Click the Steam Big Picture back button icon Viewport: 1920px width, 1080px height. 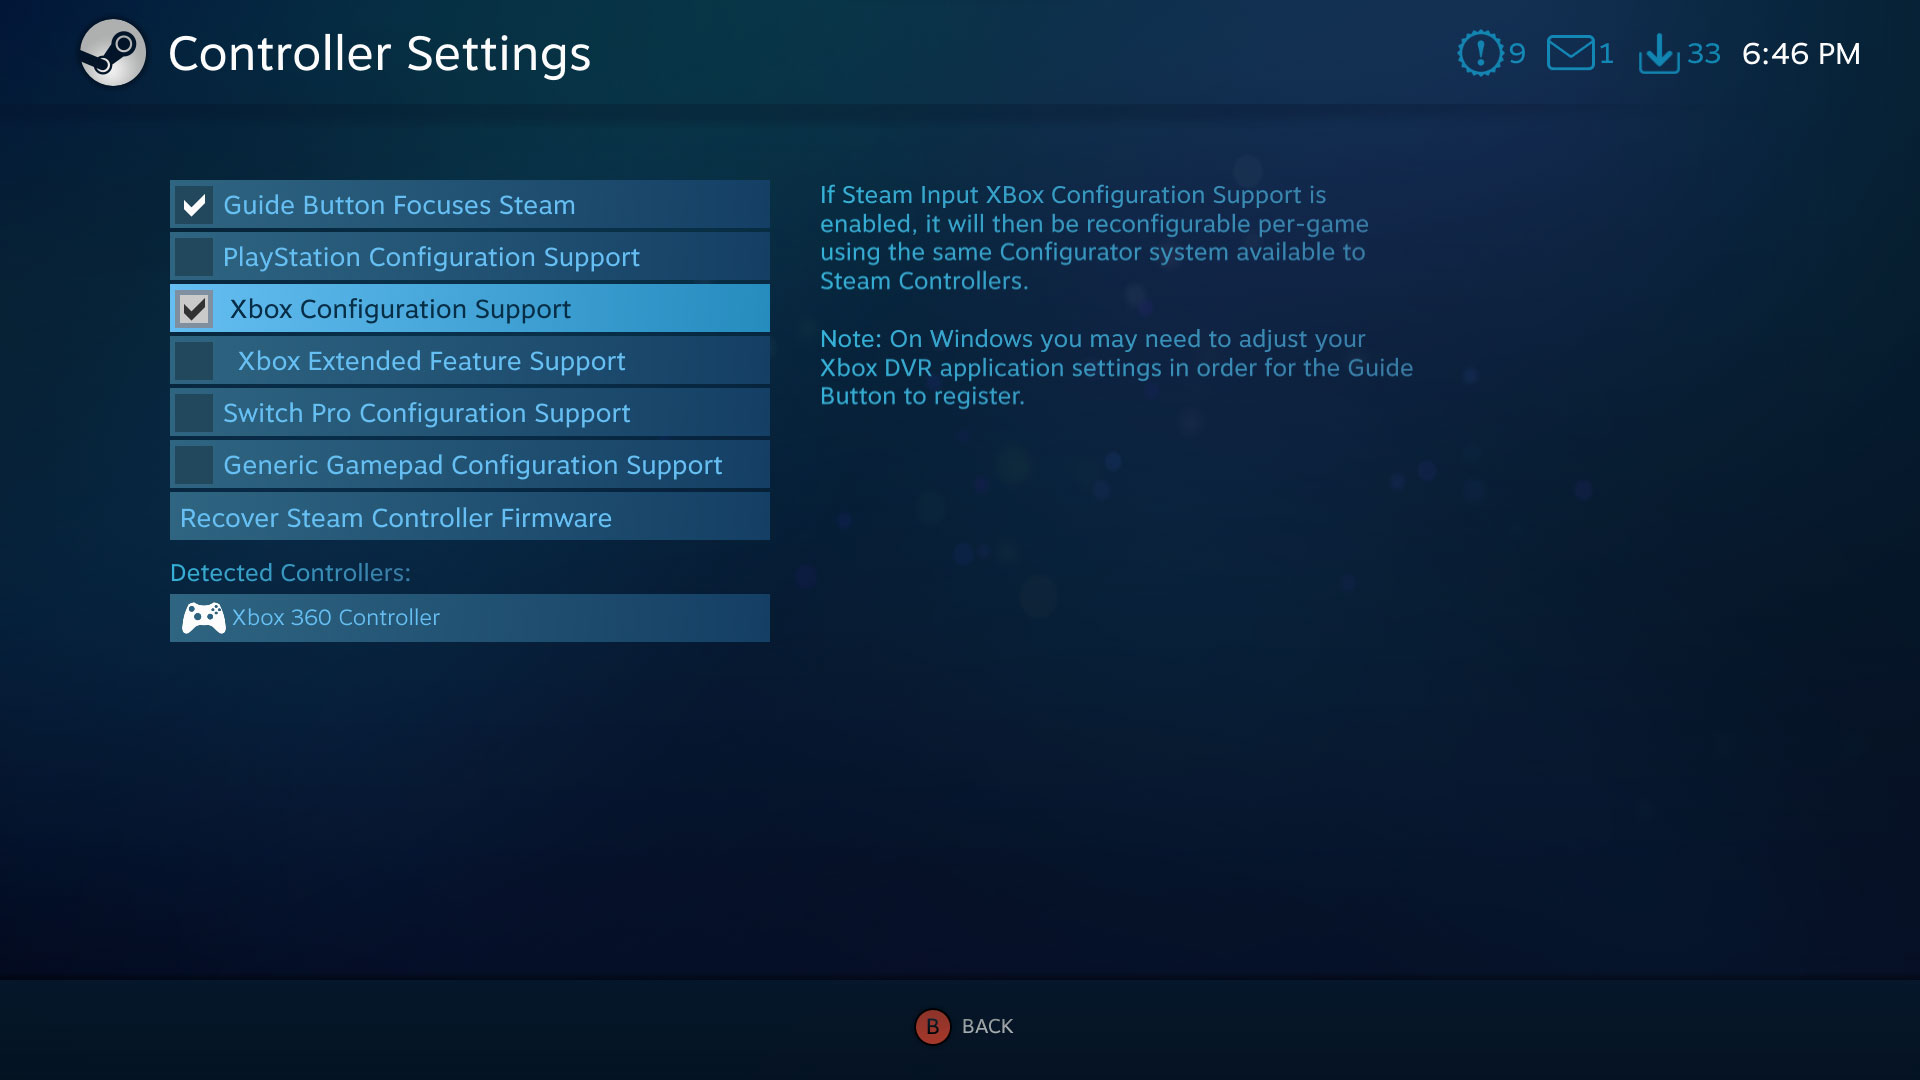point(931,1027)
